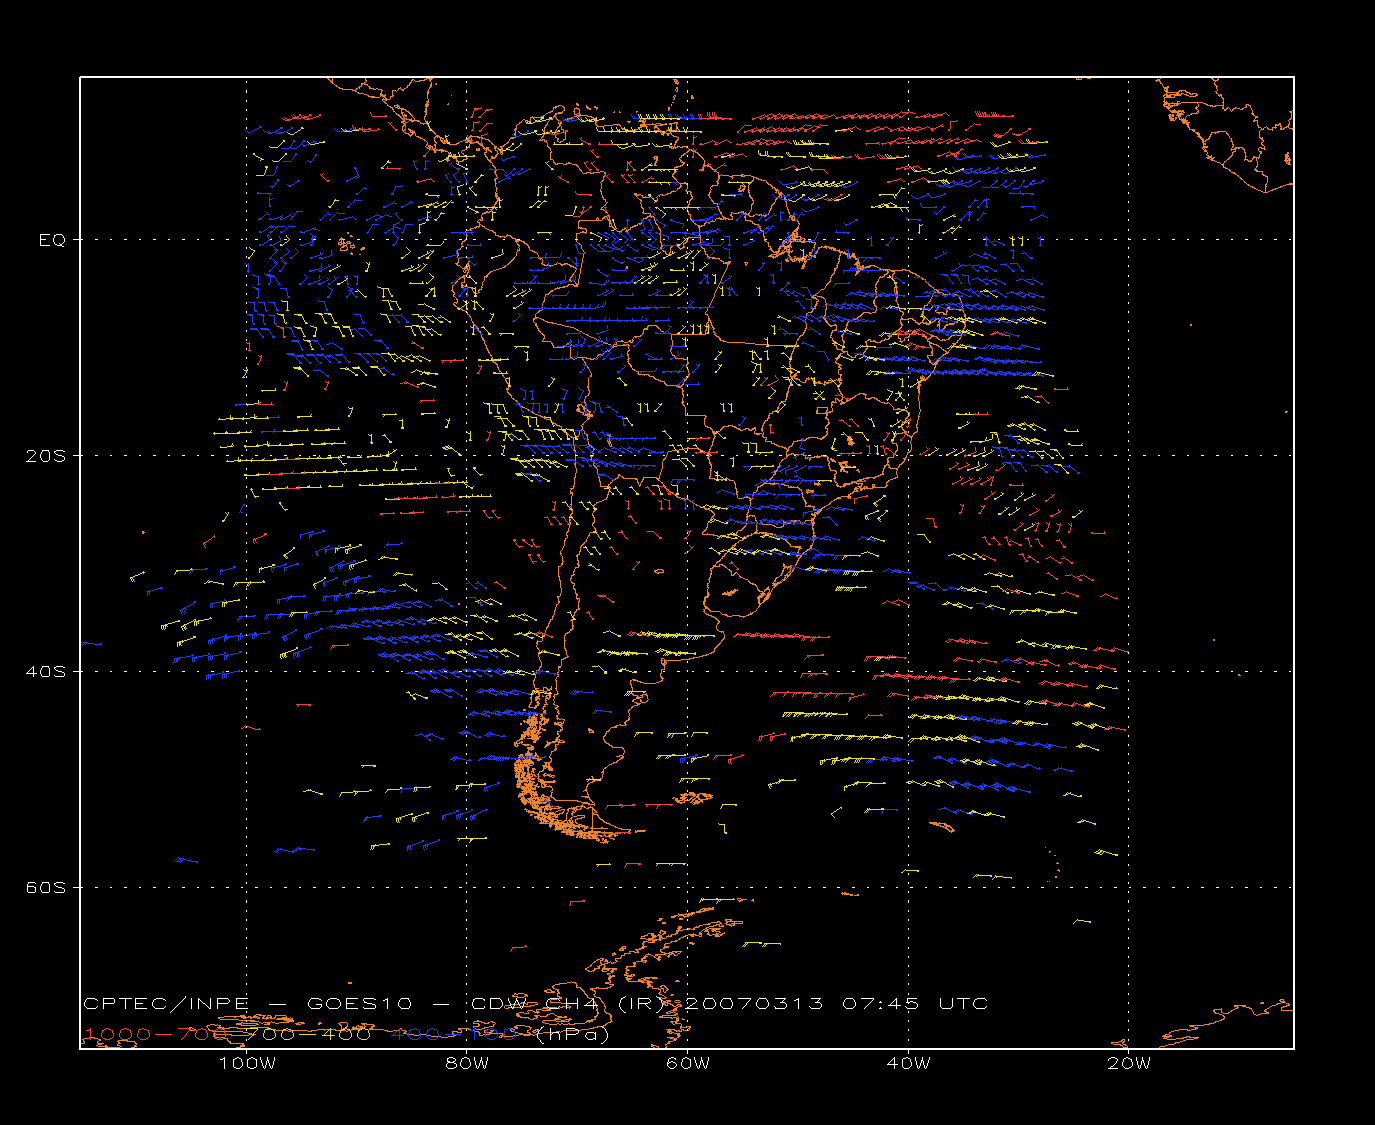1375x1125 pixels.
Task: Click the CDW CH4 (IR) caption text
Action: (x=570, y=1004)
